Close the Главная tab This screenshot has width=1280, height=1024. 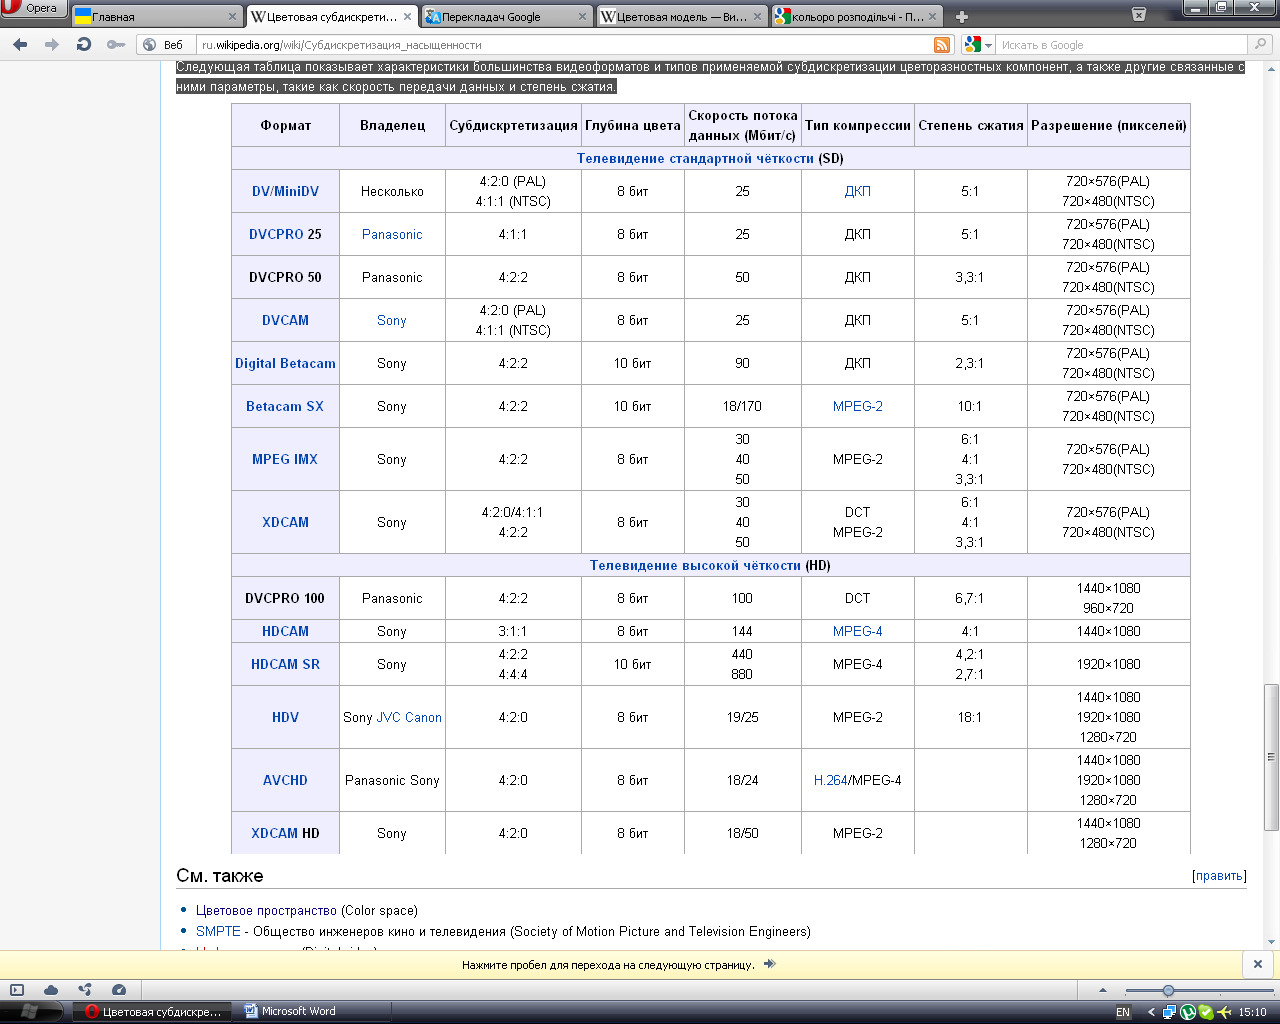(x=232, y=17)
